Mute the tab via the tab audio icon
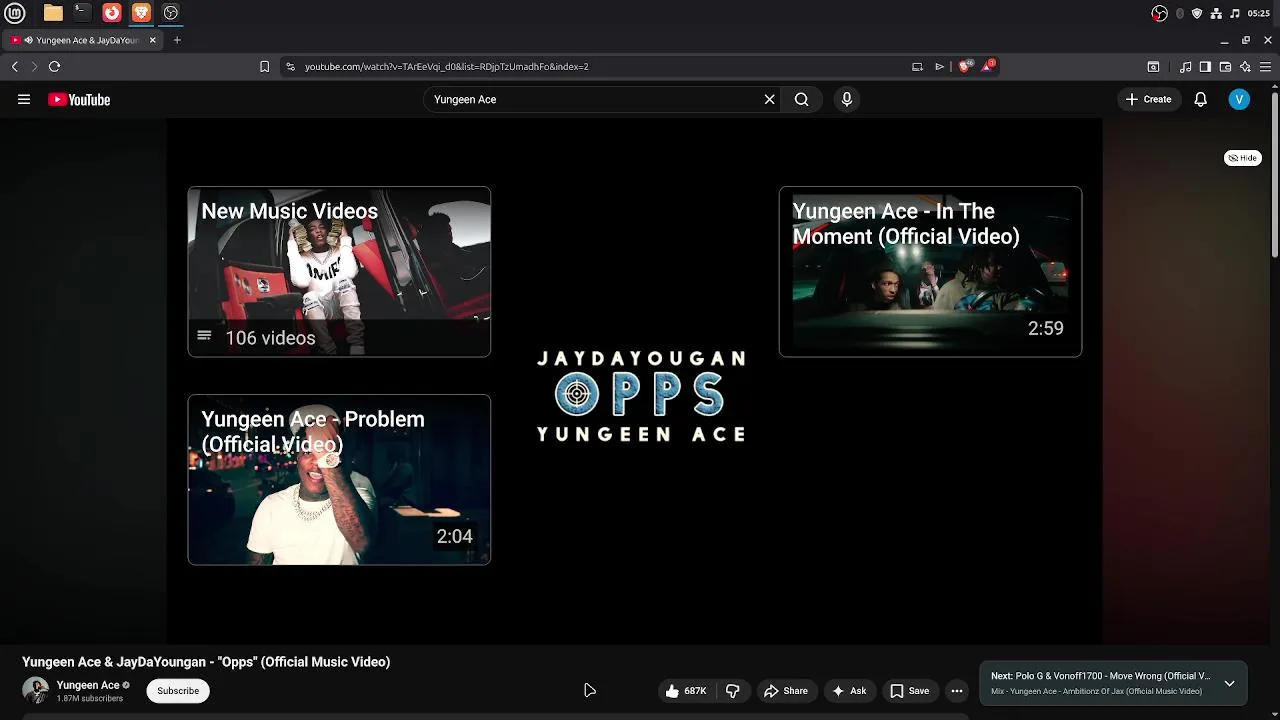Screen dimensions: 1280x720 28,40
